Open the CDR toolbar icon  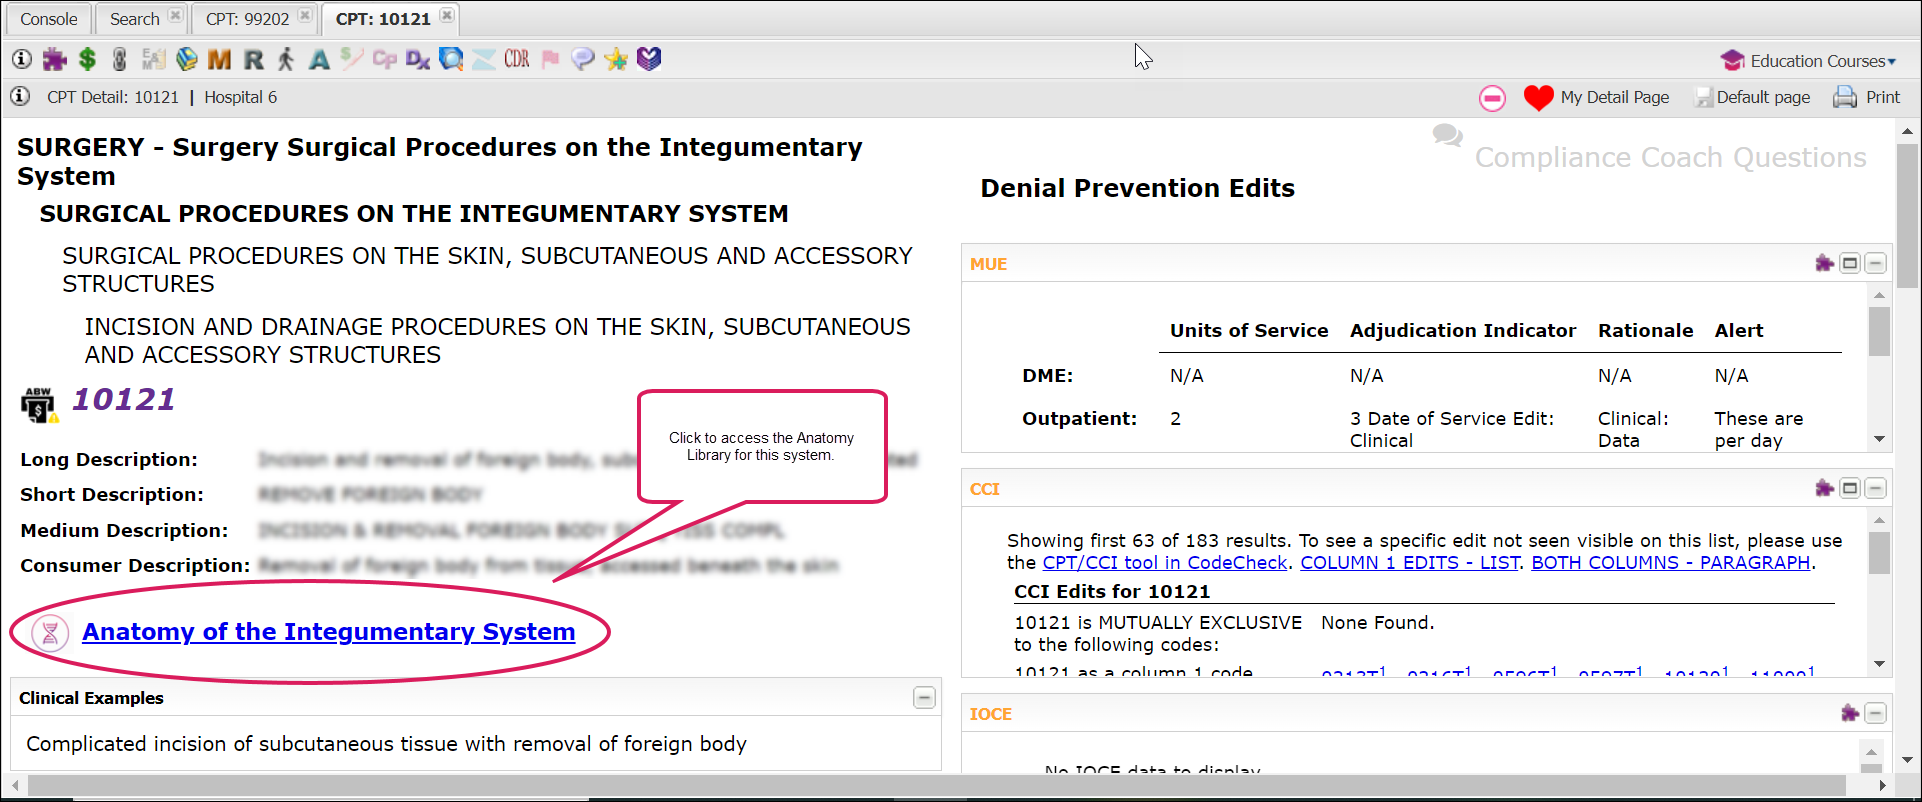coord(517,60)
